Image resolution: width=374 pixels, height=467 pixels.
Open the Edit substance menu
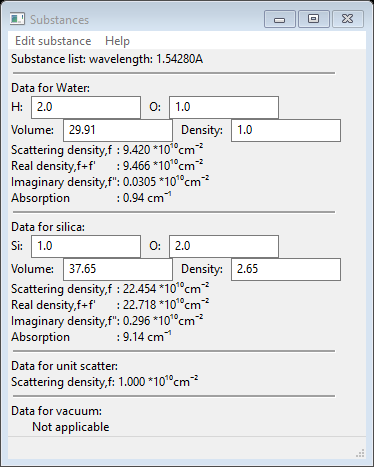[53, 41]
